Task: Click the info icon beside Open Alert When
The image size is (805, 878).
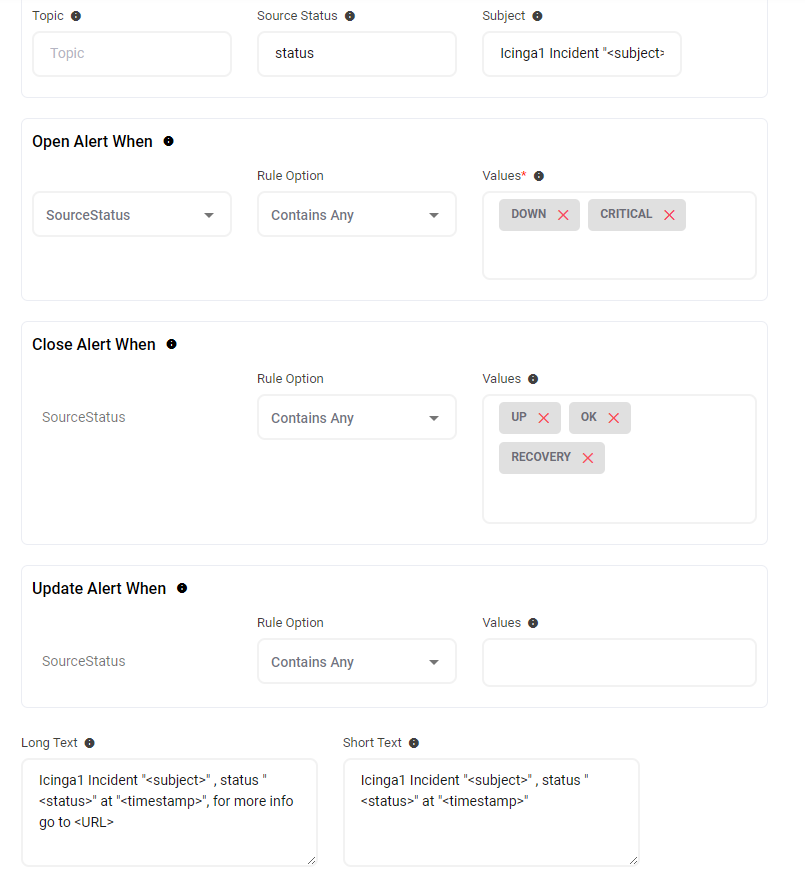Action: [x=168, y=141]
